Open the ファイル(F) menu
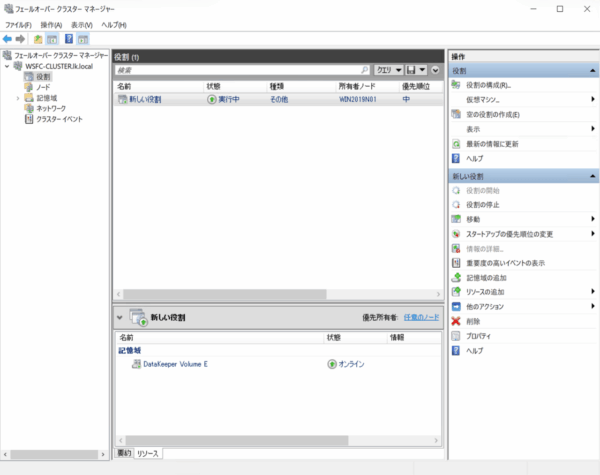 tap(18, 25)
